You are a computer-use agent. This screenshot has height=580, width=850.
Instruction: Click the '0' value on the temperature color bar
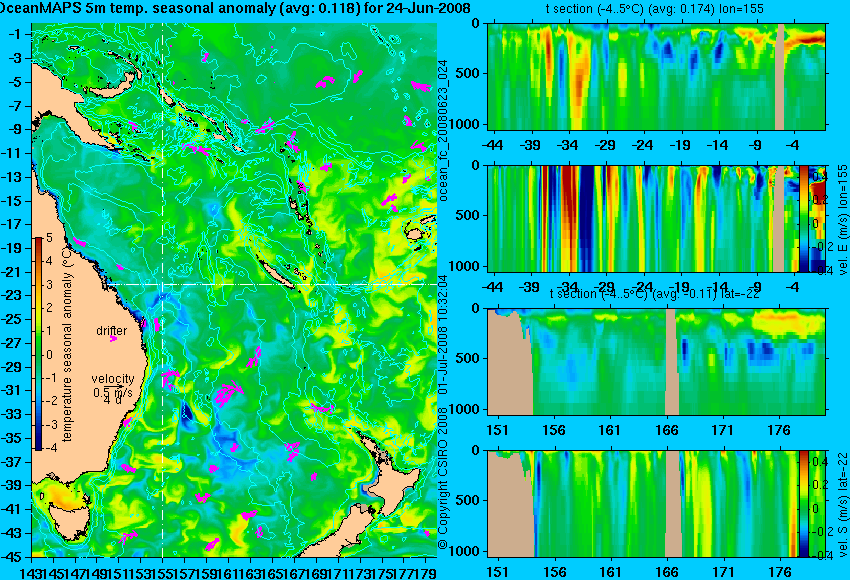pyautogui.click(x=49, y=355)
